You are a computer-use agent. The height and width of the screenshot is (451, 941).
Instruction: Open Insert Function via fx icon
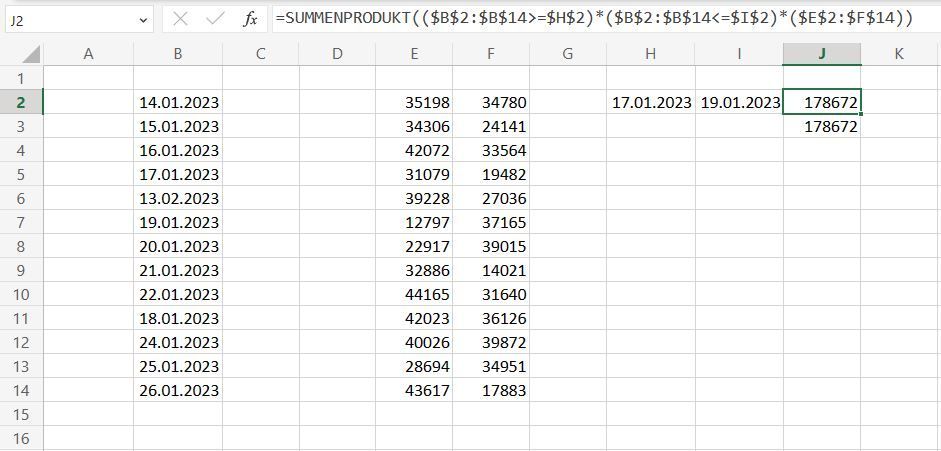point(250,20)
